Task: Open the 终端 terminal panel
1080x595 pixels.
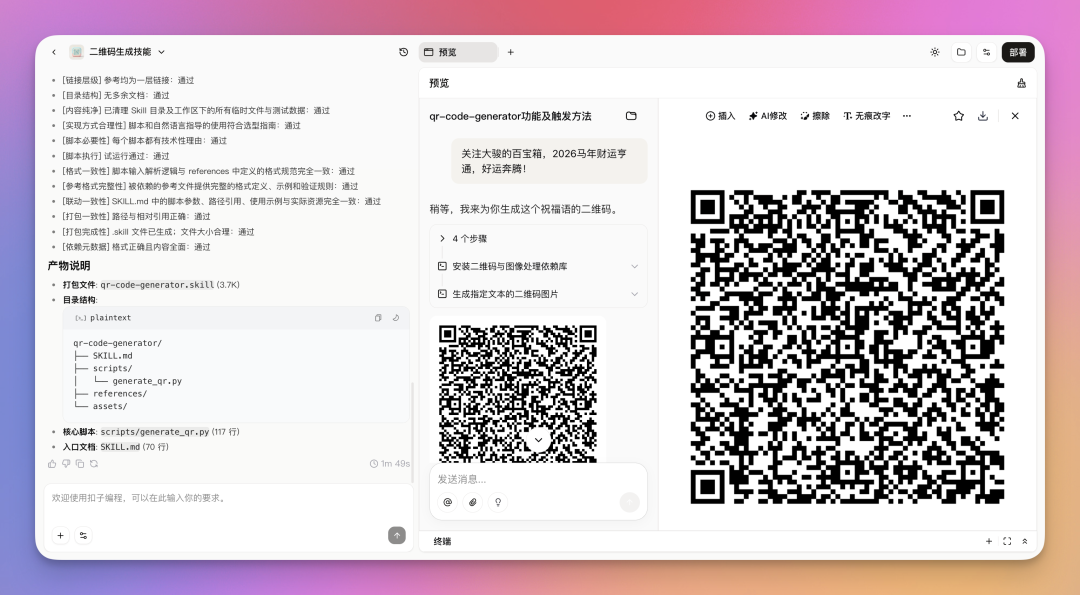Action: click(x=442, y=541)
